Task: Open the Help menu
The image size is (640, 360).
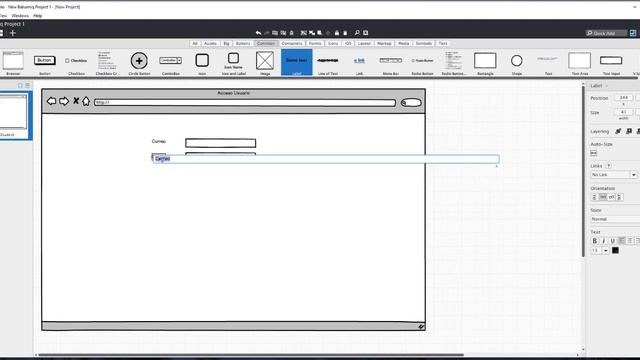Action: [38, 16]
